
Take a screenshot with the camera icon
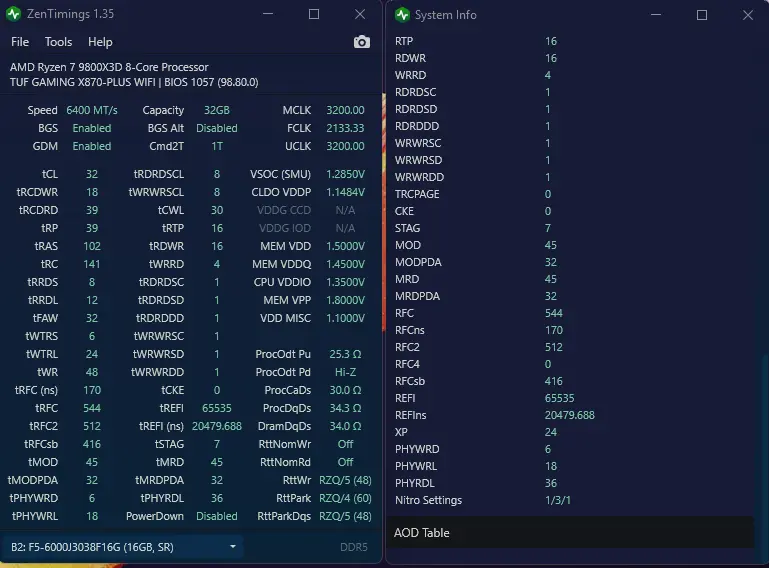361,42
